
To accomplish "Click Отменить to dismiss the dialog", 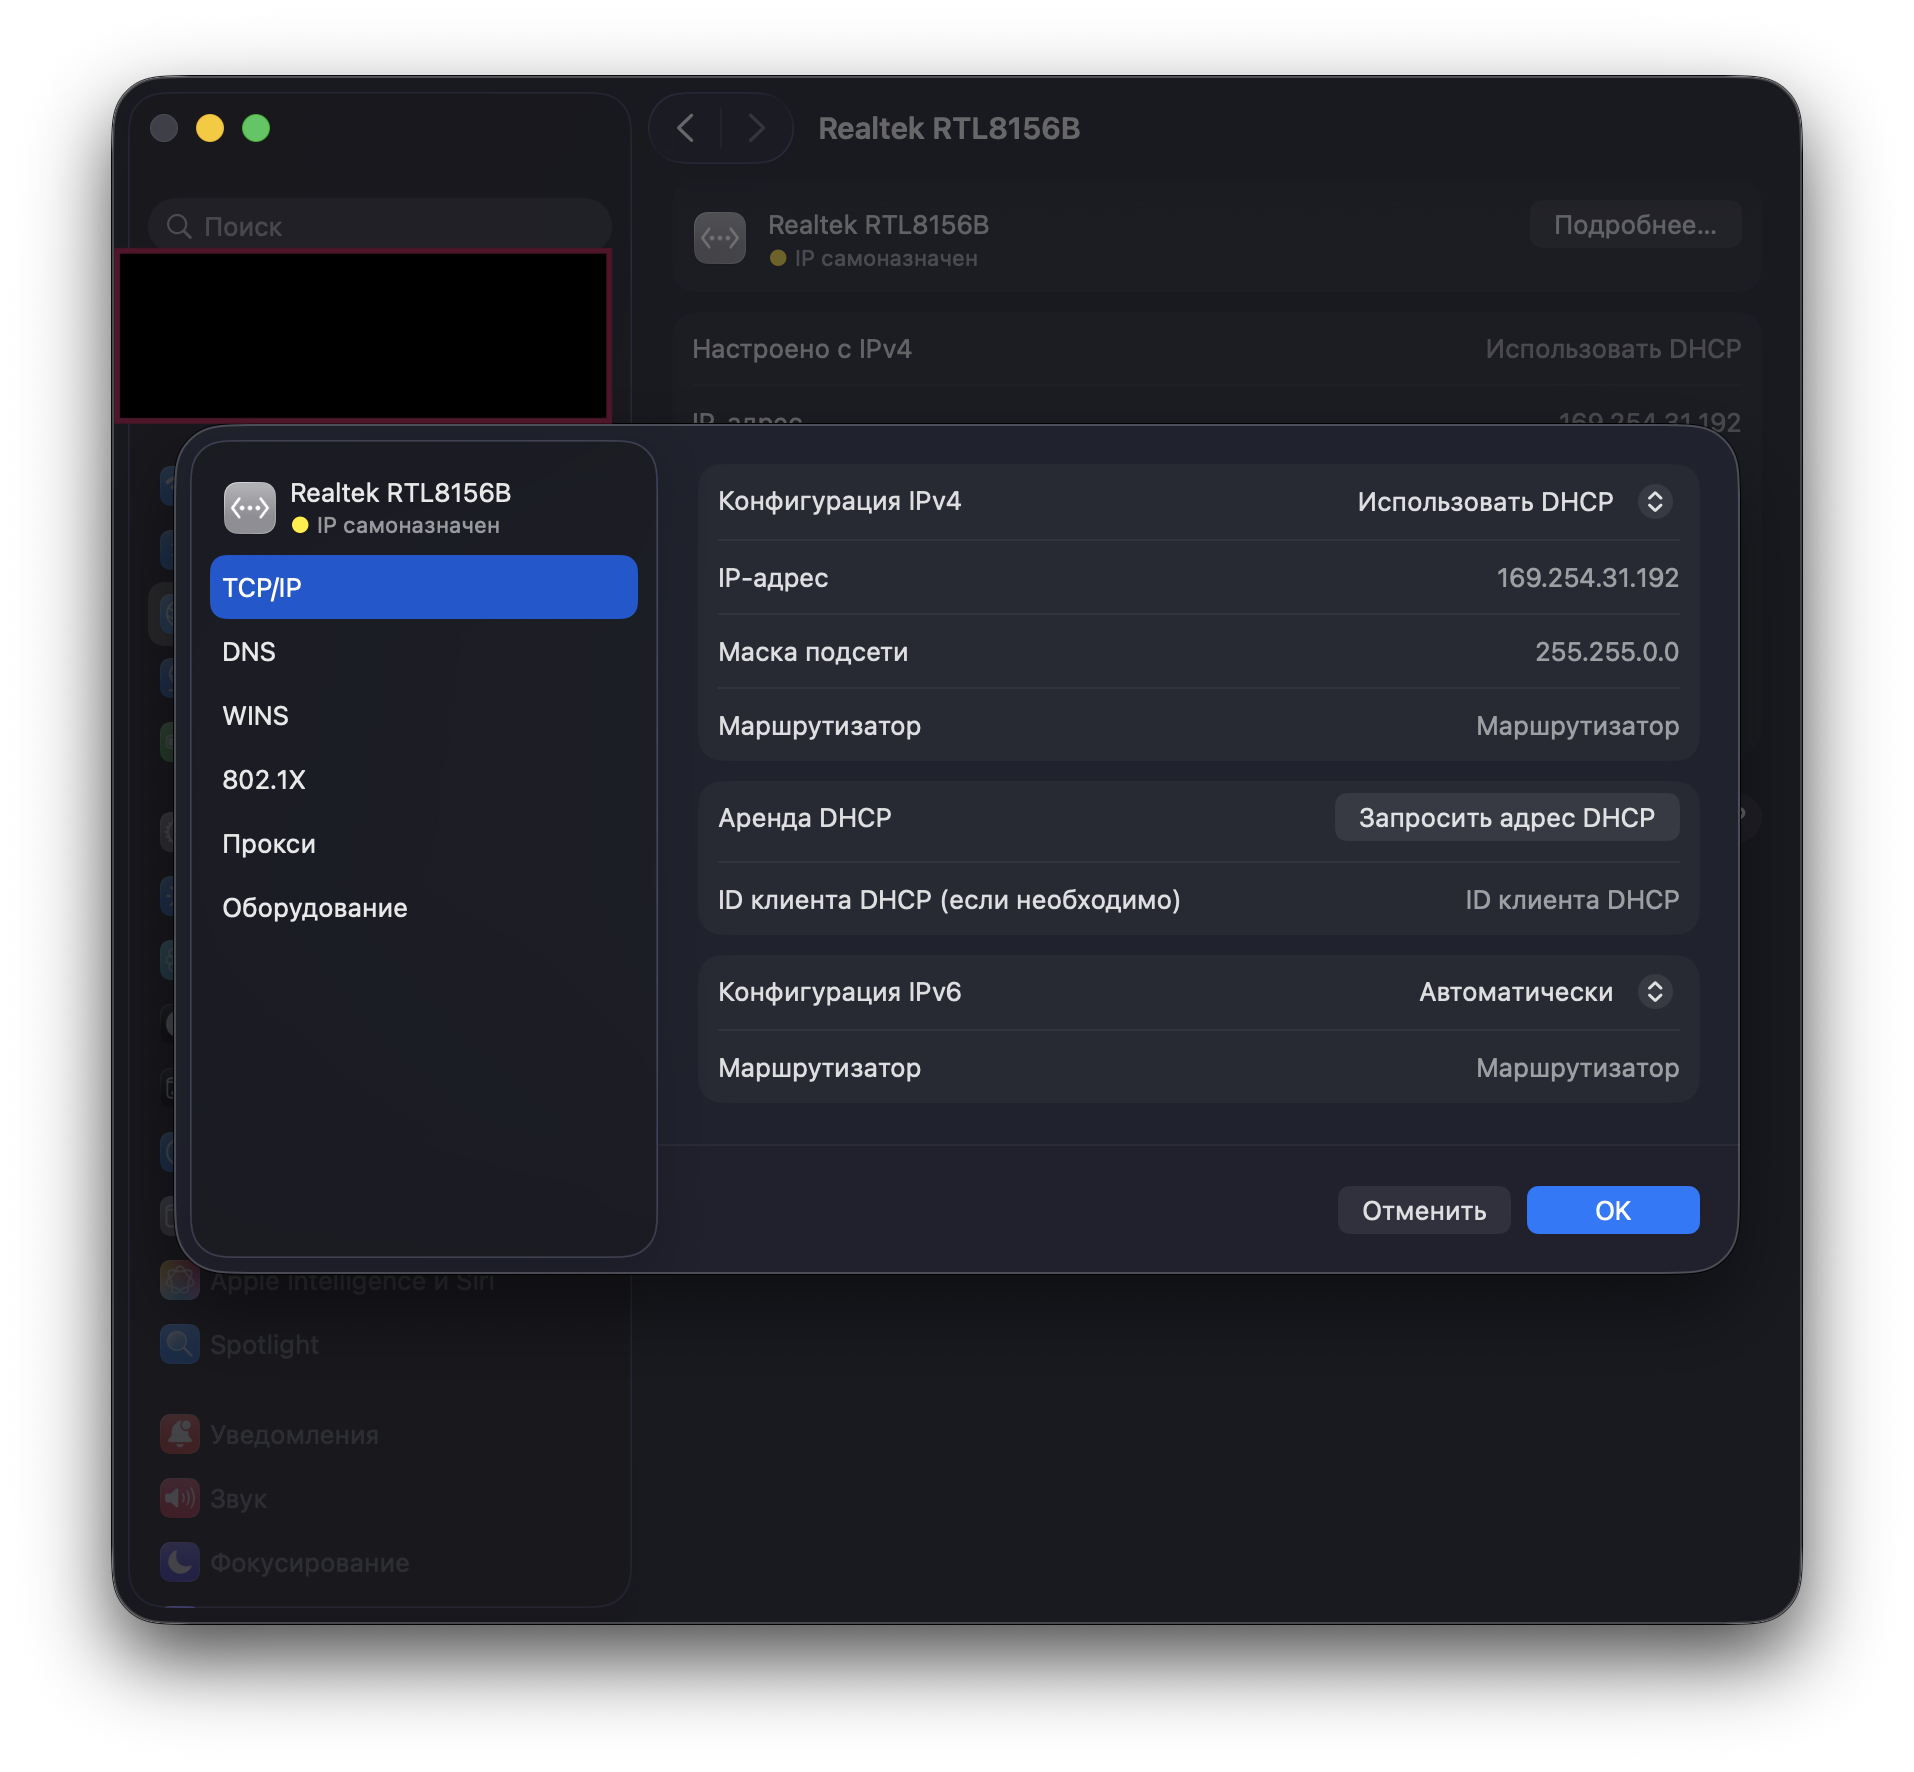I will (1423, 1211).
